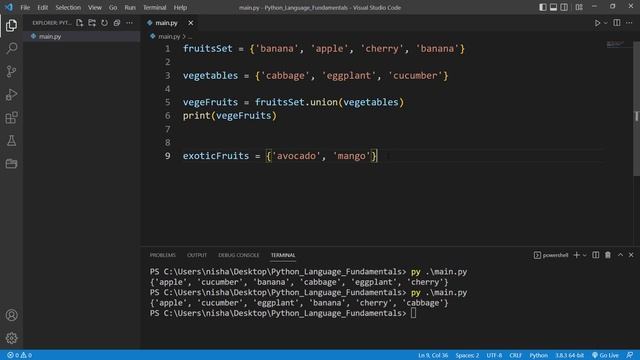Open the folder icon view in activity bar
Screen dimensions: 640x360
[x=11, y=164]
